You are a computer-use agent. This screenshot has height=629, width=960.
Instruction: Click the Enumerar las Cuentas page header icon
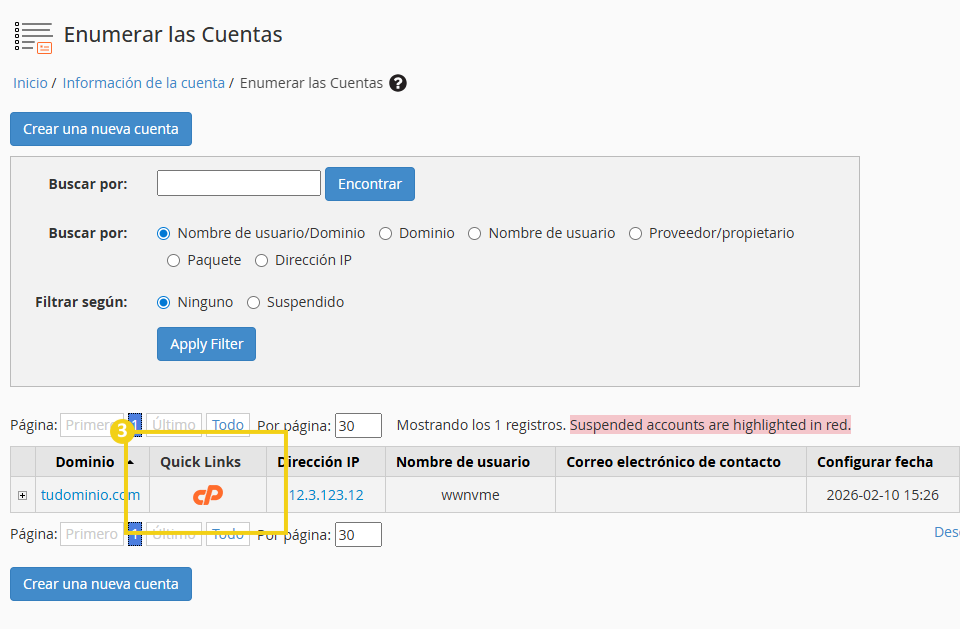34,34
